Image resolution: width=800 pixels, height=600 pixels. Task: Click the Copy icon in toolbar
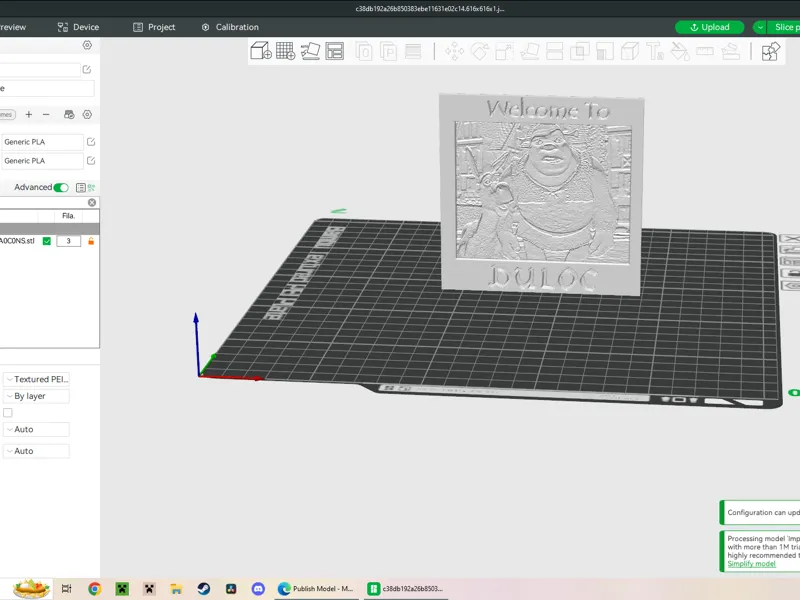pos(364,52)
